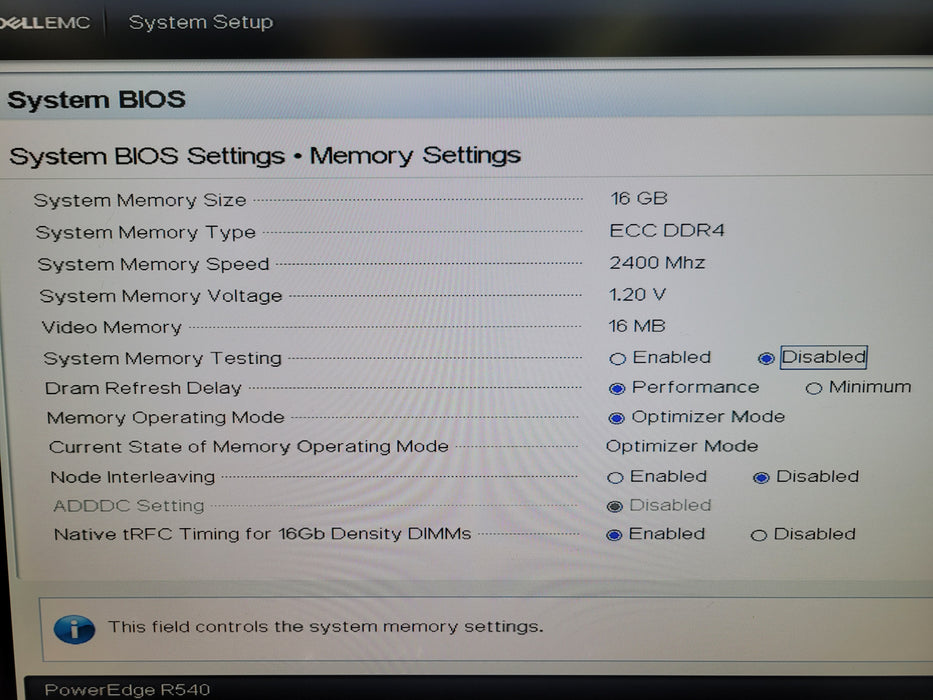Select Optimizer Mode for Memory Operating Mode
The image size is (933, 700).
tap(696, 417)
